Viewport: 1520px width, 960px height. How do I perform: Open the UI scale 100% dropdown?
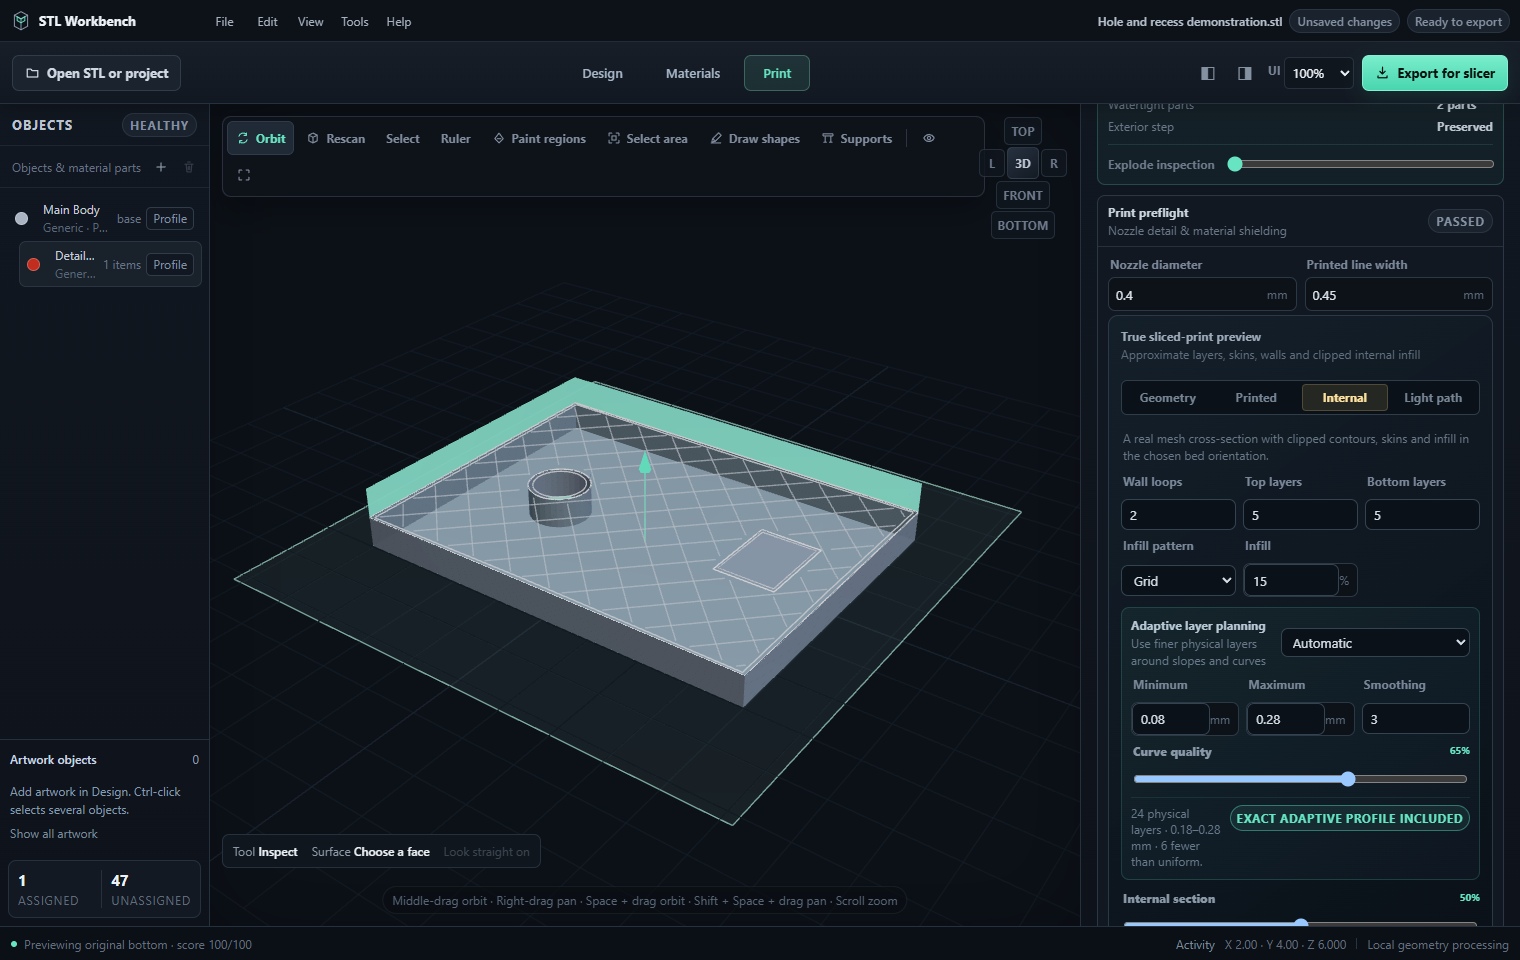click(x=1320, y=73)
